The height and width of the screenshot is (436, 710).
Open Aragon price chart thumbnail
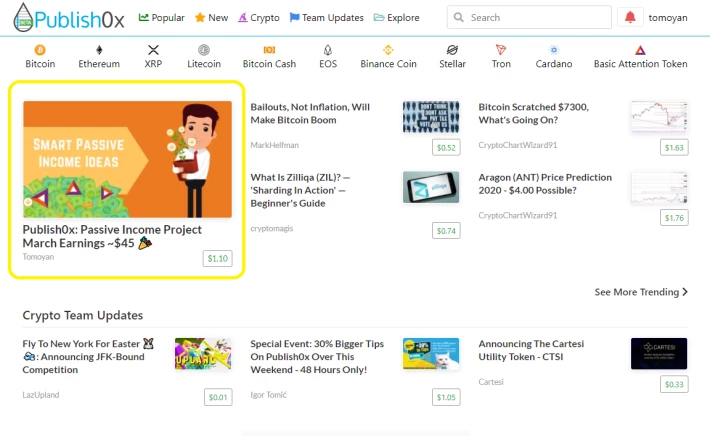[x=659, y=187]
